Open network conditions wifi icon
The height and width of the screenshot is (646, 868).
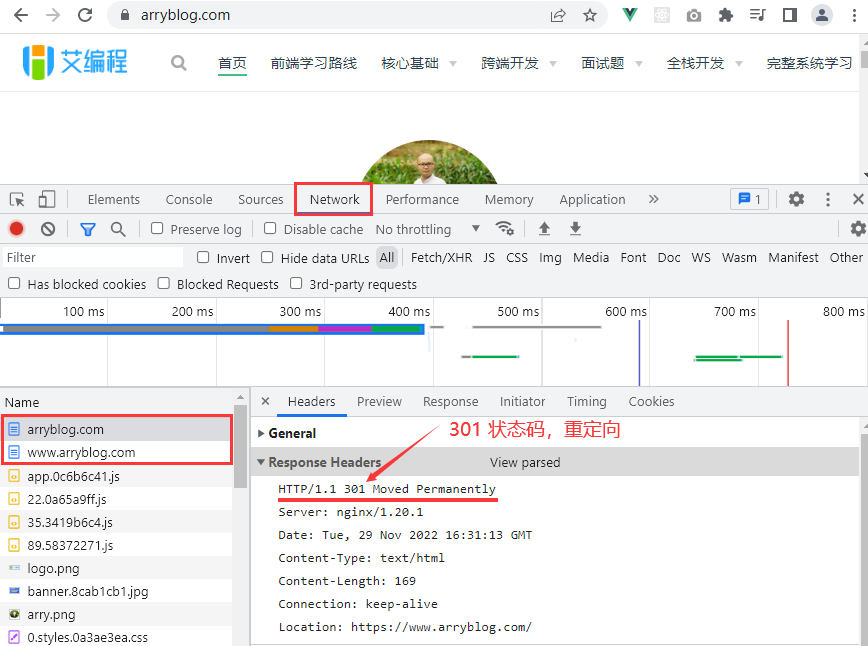(x=504, y=228)
